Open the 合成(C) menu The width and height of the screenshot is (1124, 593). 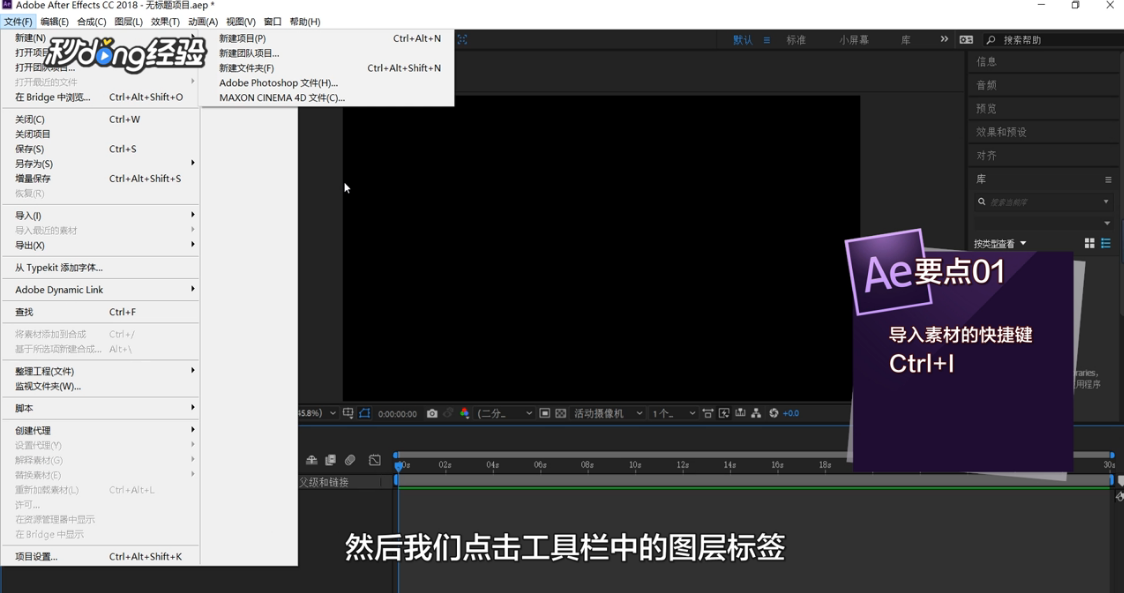(x=91, y=22)
